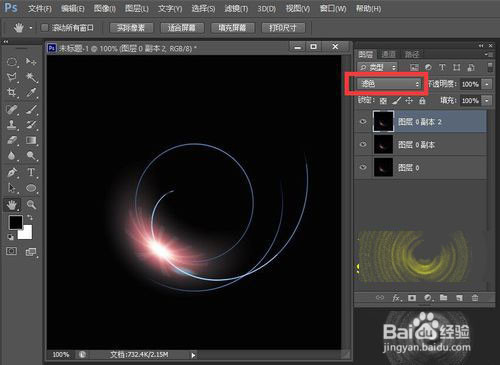Open the status bar info arrow
The width and height of the screenshot is (500, 365).
pos(193,355)
